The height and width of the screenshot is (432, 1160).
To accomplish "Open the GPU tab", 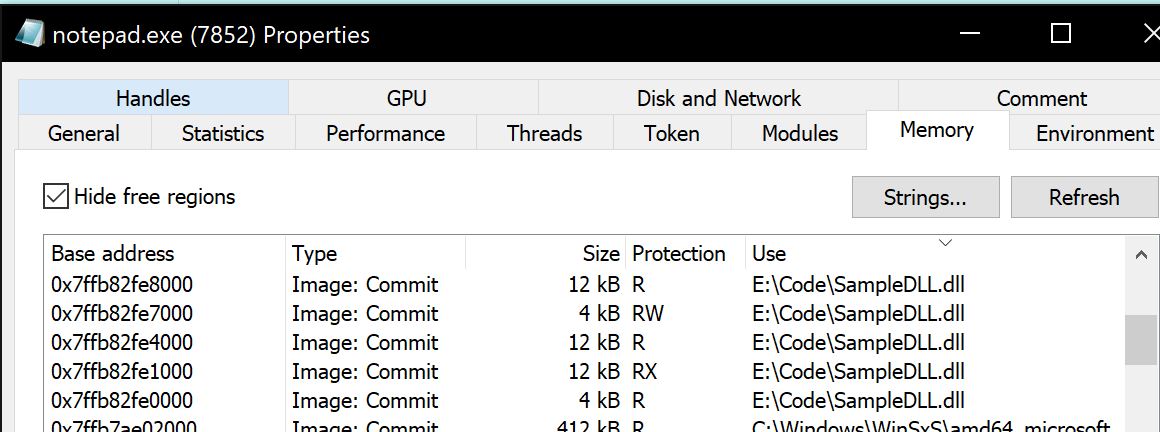I will pyautogui.click(x=406, y=98).
